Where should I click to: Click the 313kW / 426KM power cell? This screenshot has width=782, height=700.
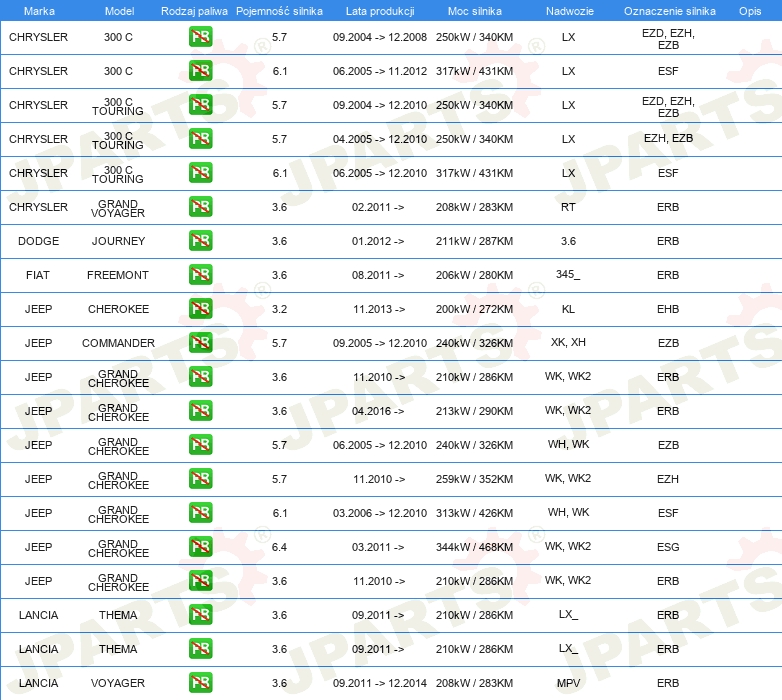coord(474,513)
